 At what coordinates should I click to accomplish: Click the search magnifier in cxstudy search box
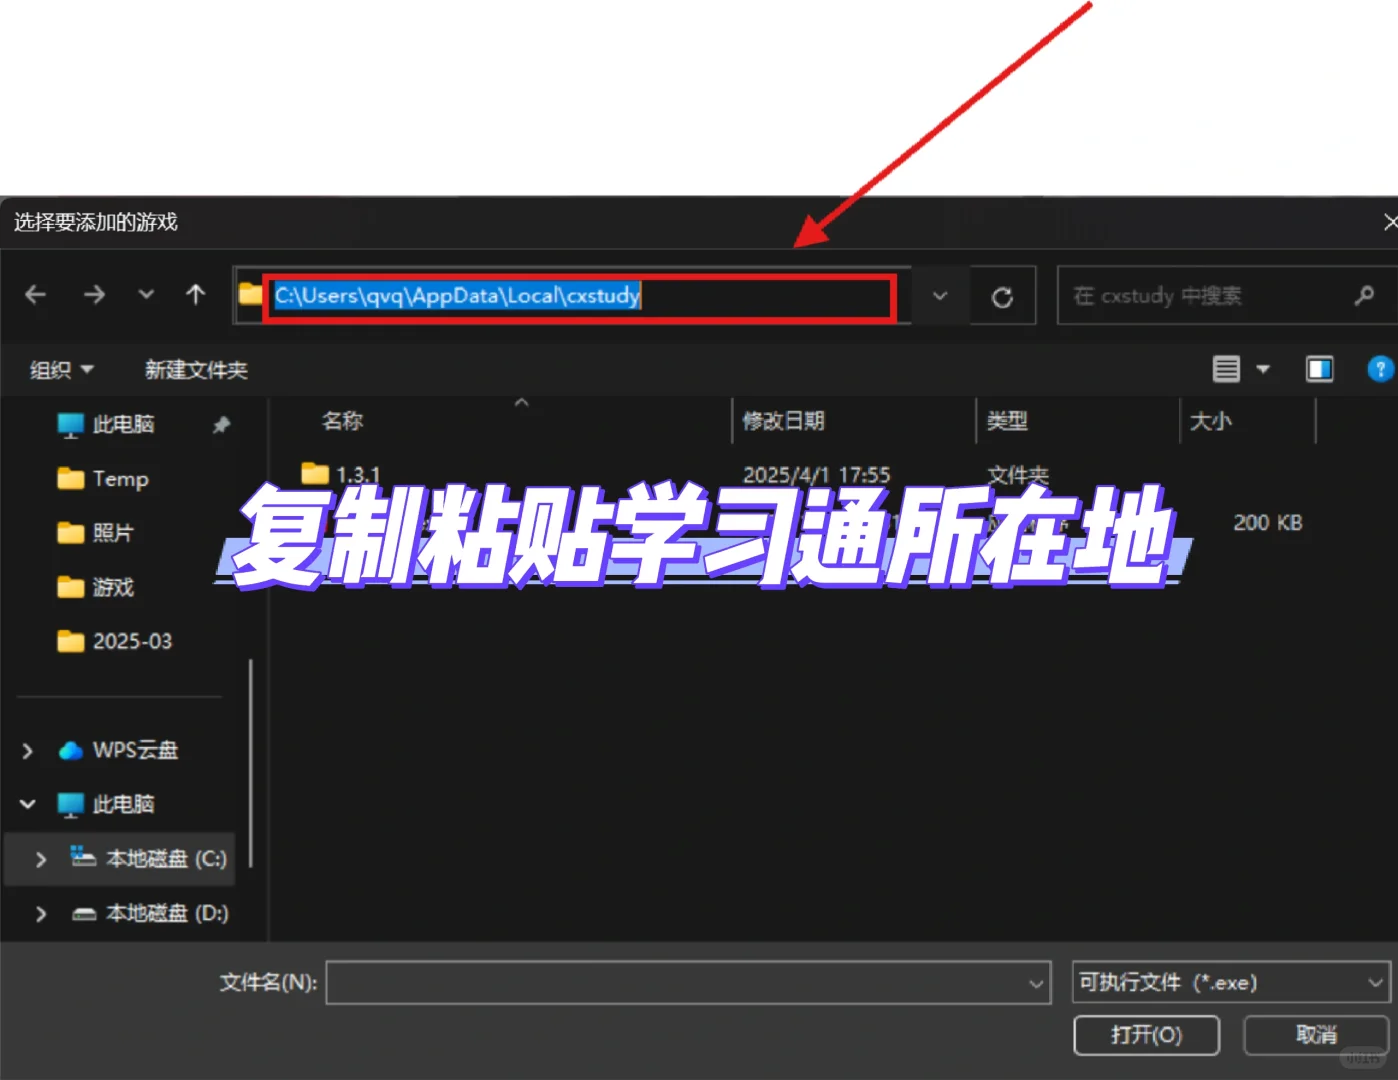point(1364,295)
